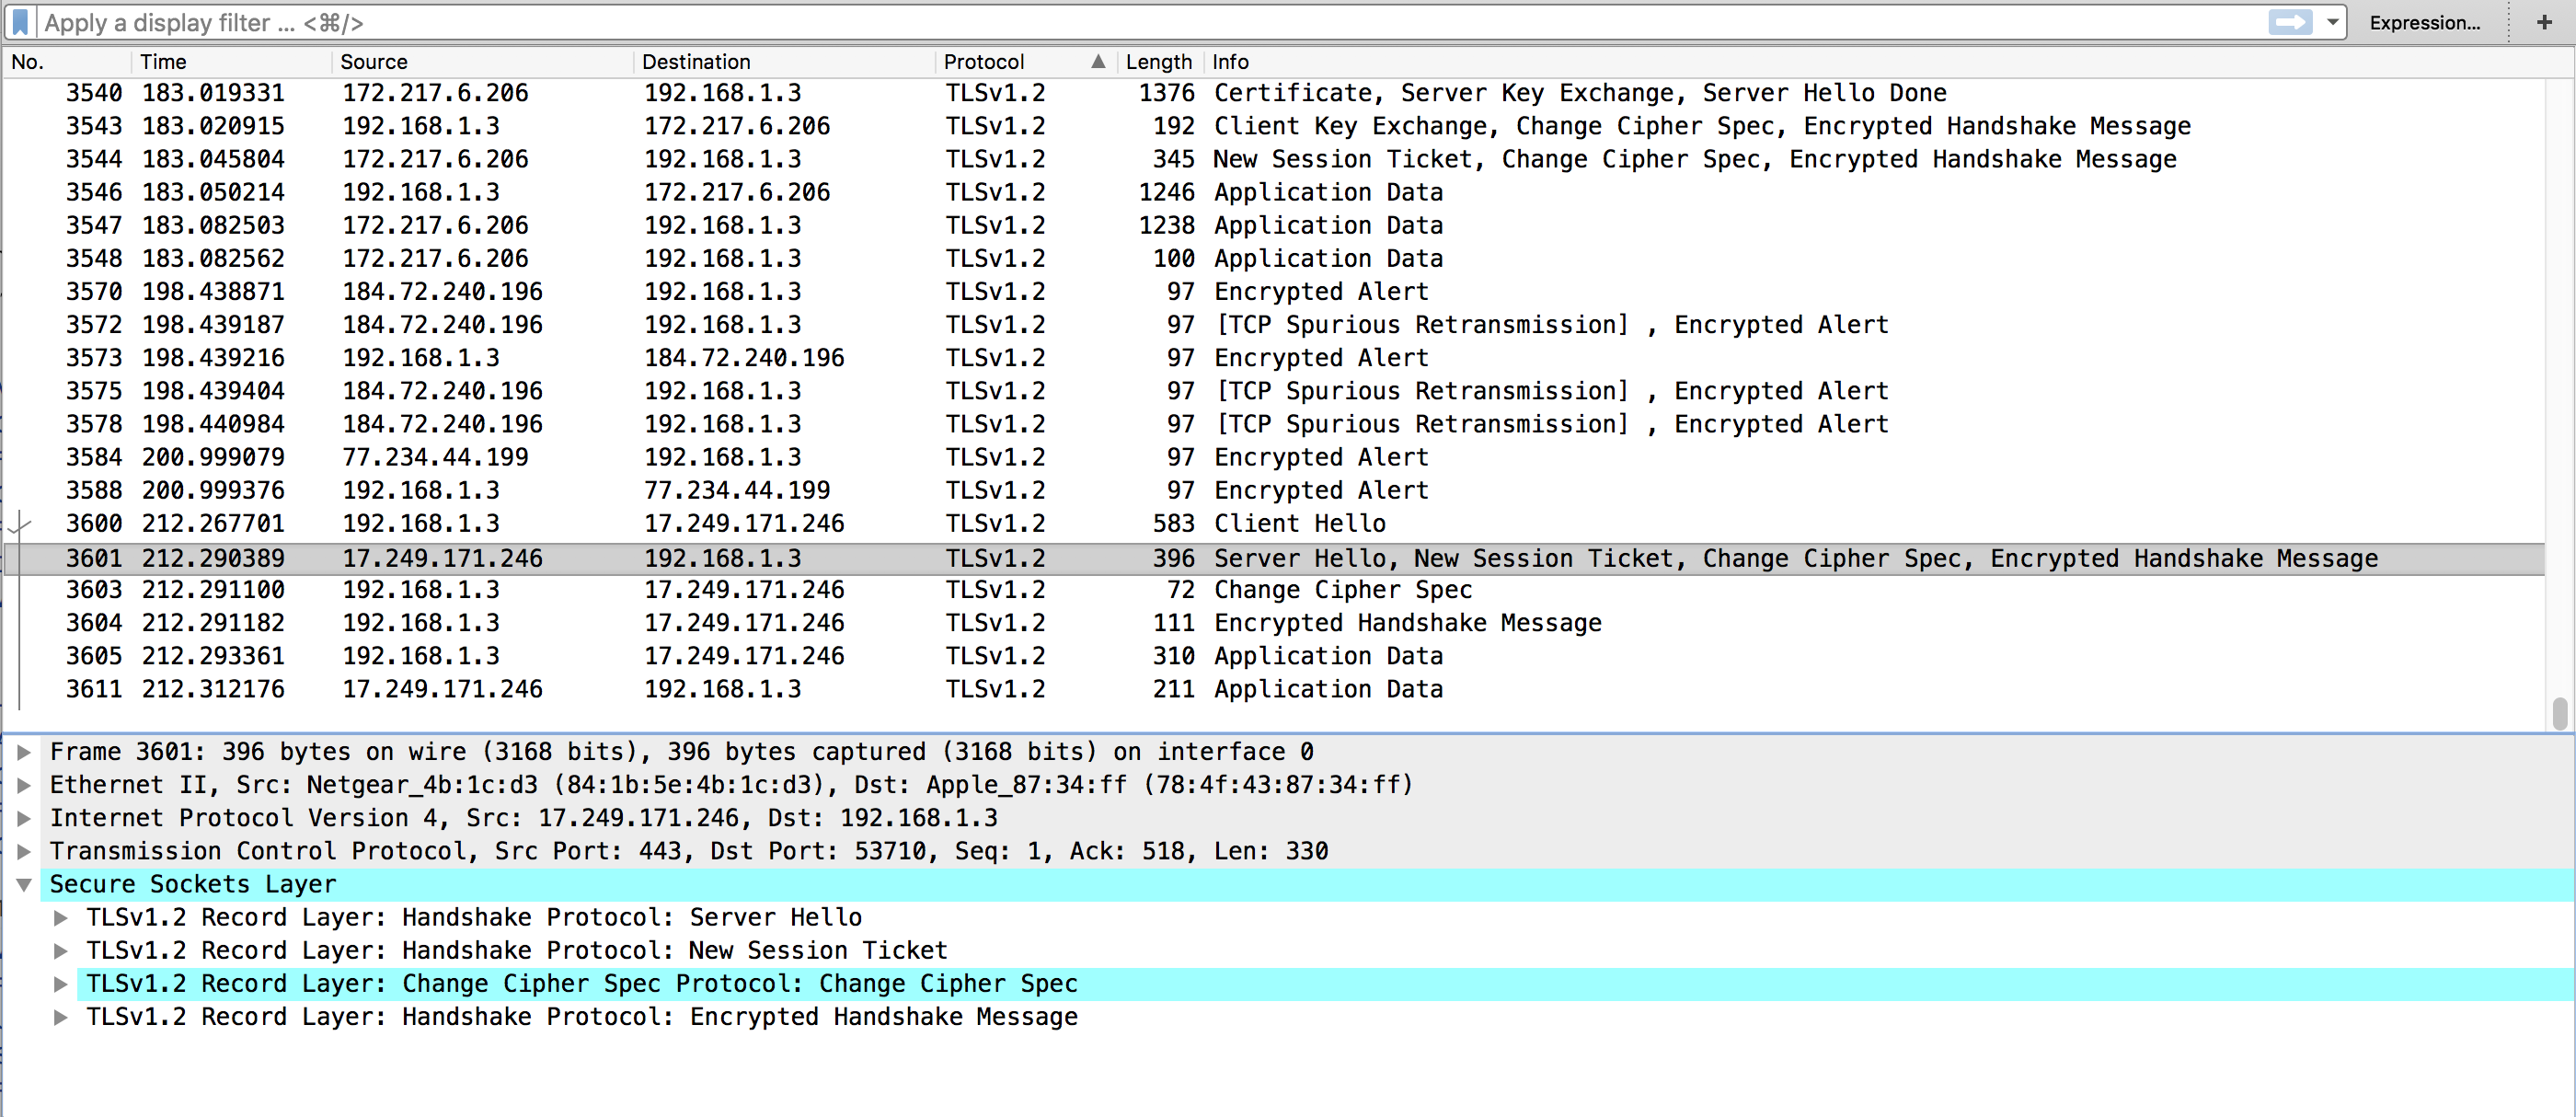Viewport: 2576px width, 1117px height.
Task: Expand Internet Protocol Version 4 details
Action: pyautogui.click(x=25, y=818)
